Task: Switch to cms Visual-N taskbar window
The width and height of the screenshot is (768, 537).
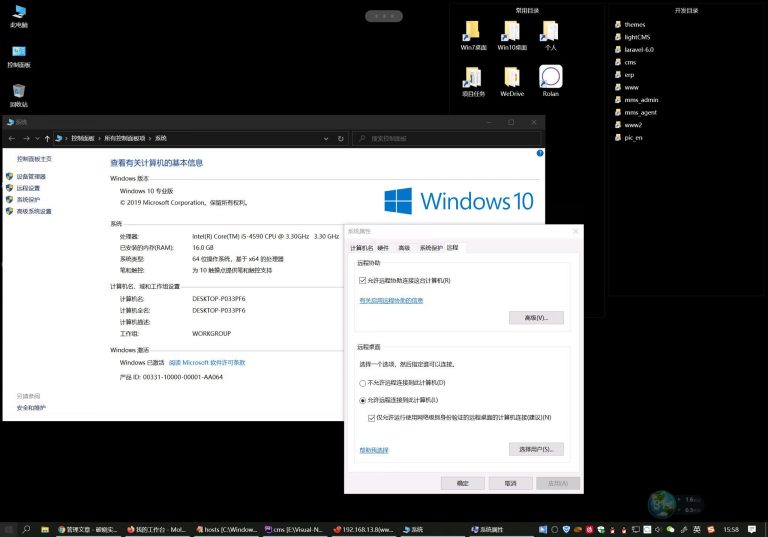Action: 294,530
